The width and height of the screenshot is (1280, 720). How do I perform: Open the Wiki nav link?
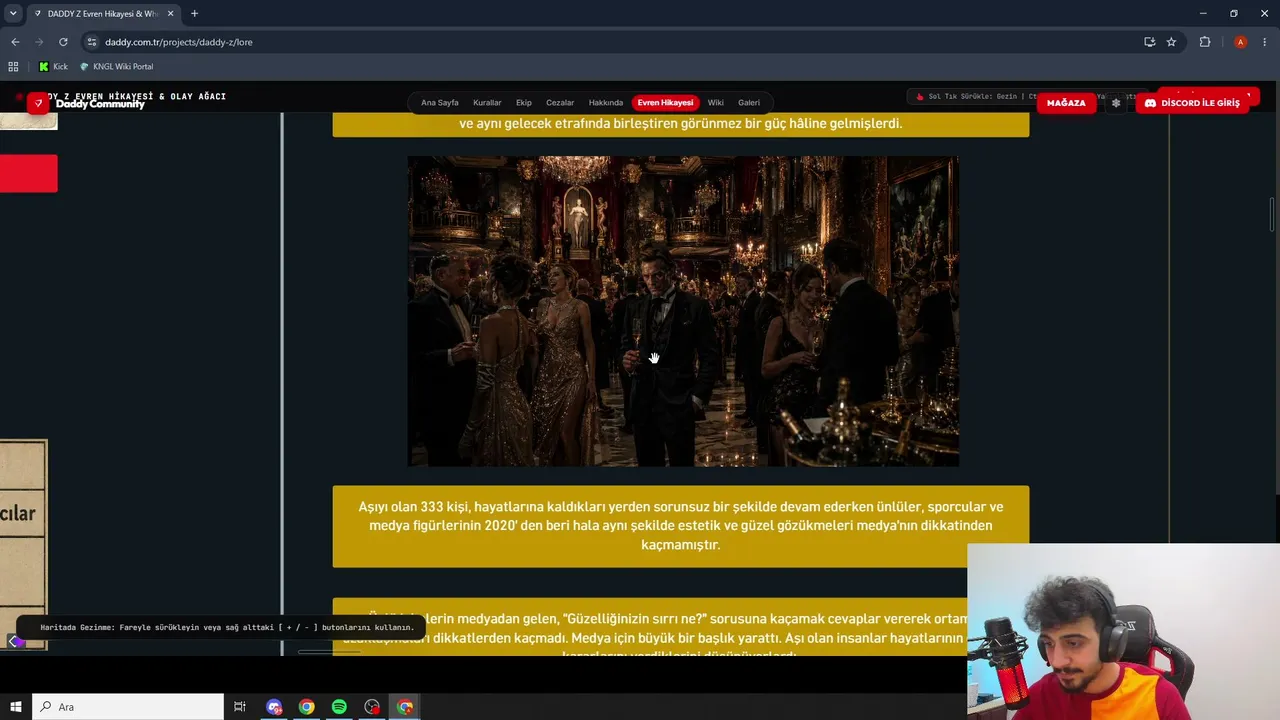pyautogui.click(x=716, y=103)
